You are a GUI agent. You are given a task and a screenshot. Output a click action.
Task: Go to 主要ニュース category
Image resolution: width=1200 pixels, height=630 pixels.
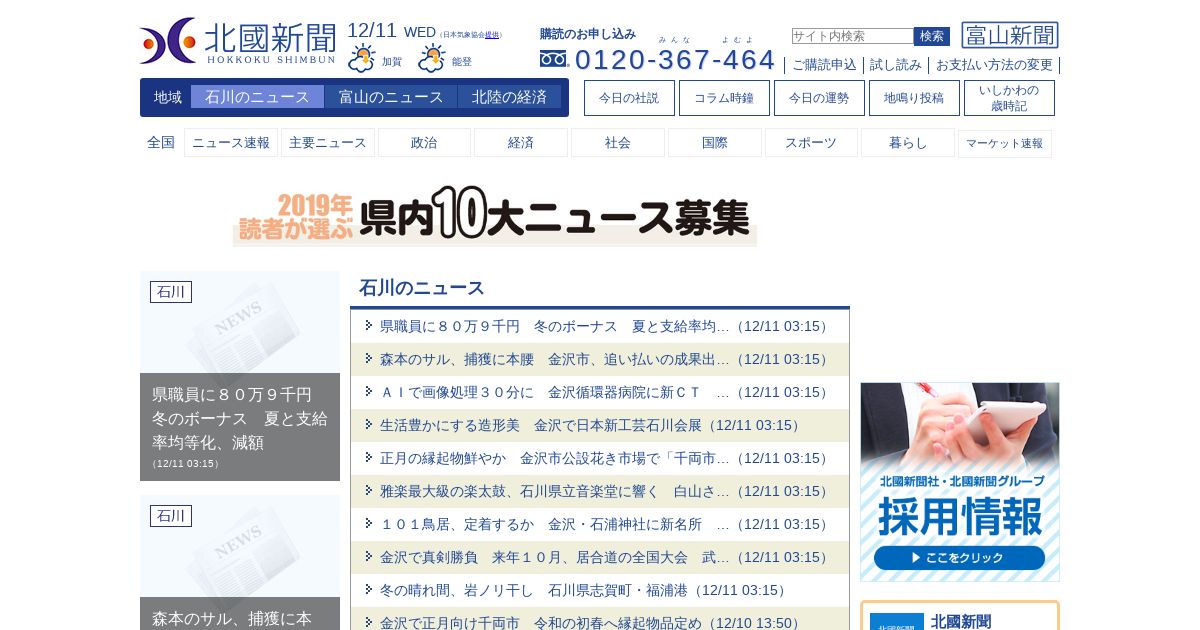[328, 143]
